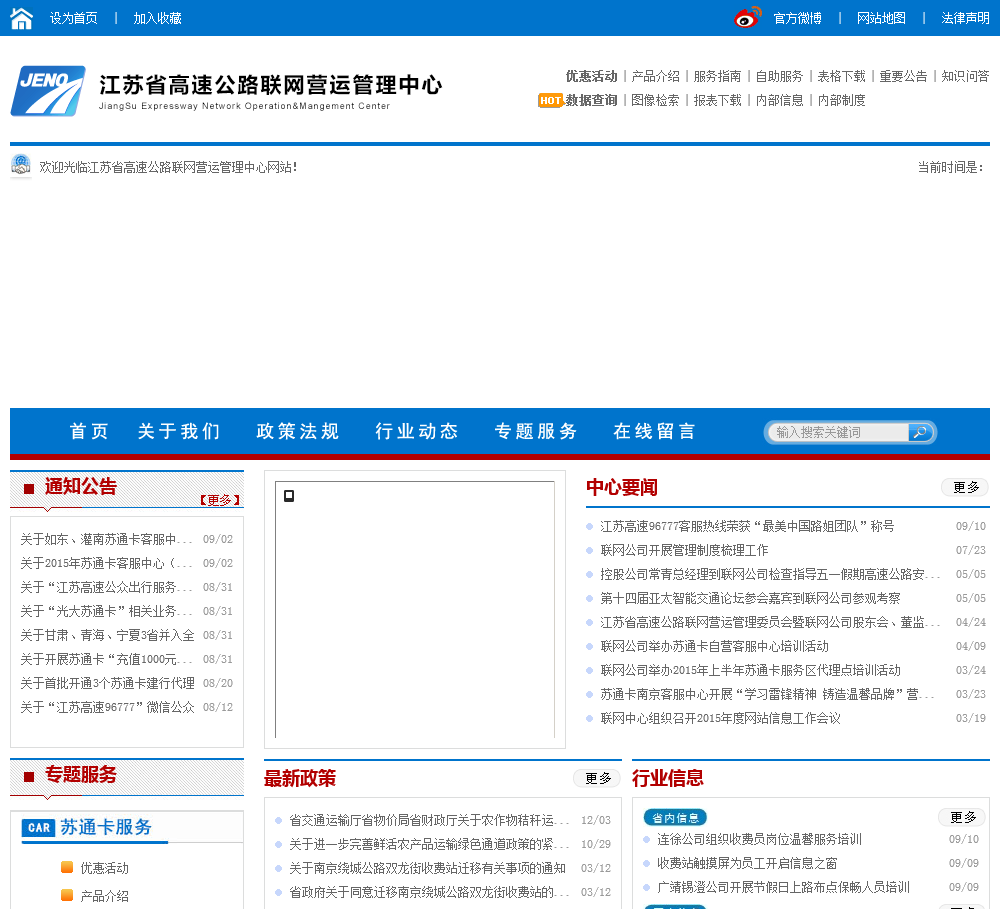Click 服务指南 header link
The image size is (1000, 909).
(x=717, y=76)
